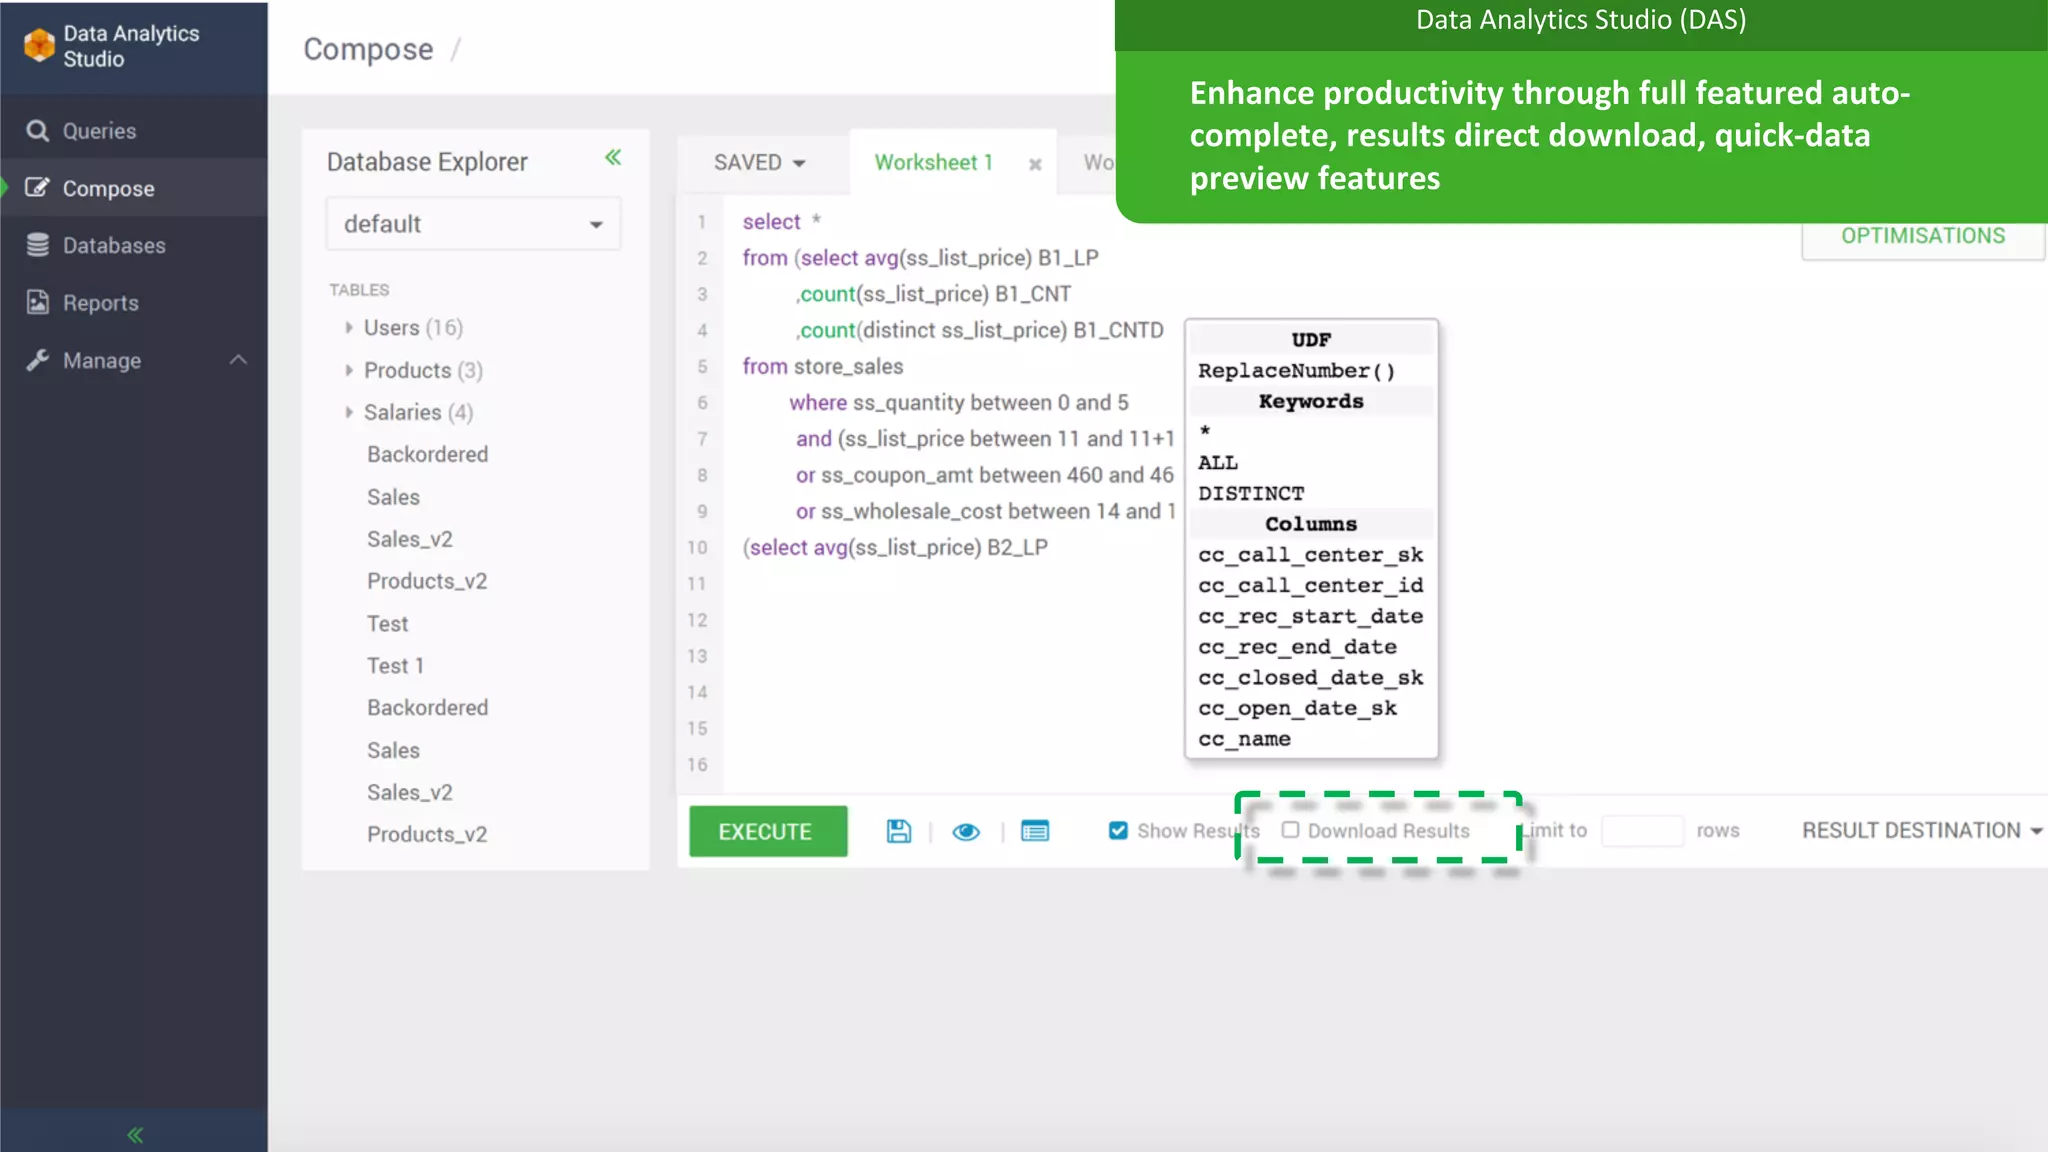
Task: Click editor line 5 'from store_sales'
Action: click(x=822, y=367)
